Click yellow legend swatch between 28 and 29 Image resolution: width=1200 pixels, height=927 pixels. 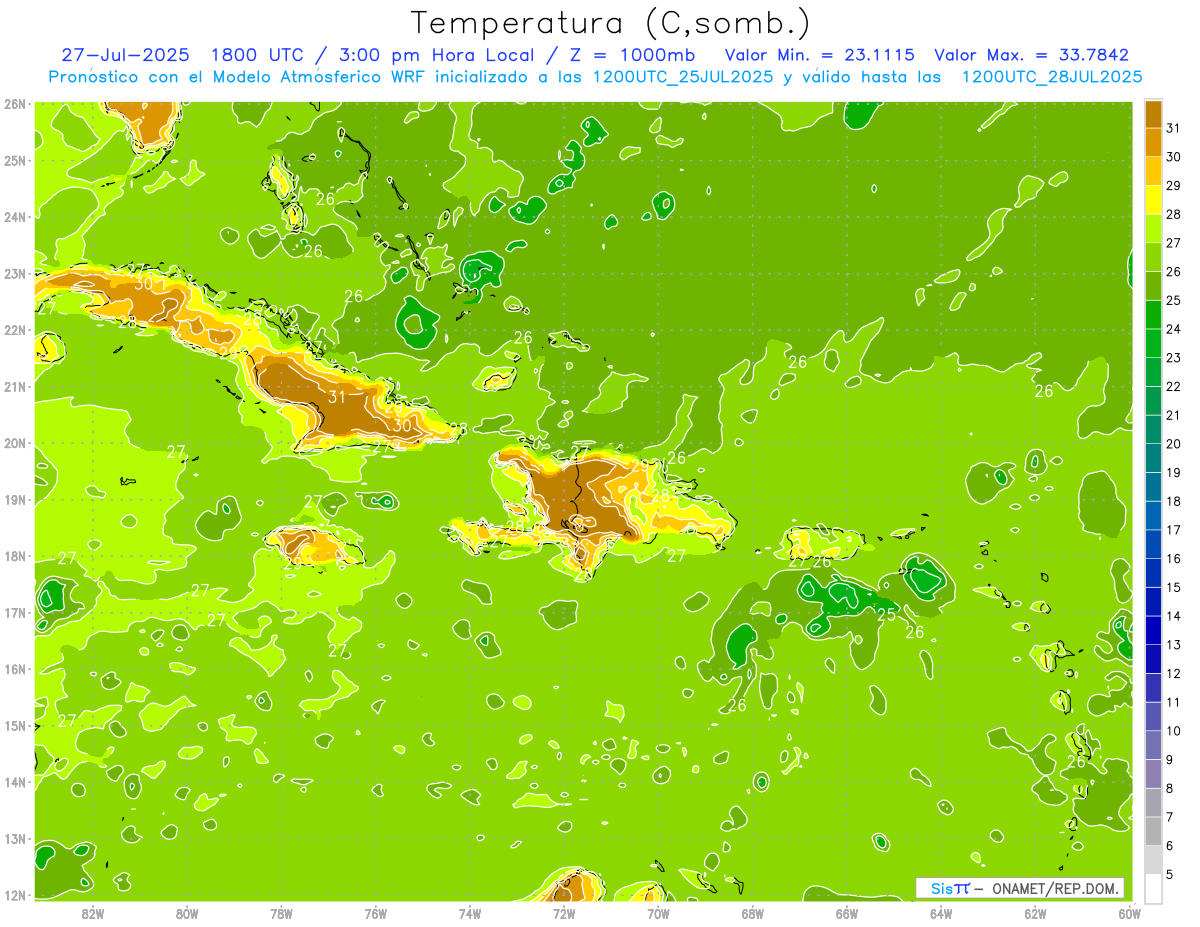[1153, 200]
